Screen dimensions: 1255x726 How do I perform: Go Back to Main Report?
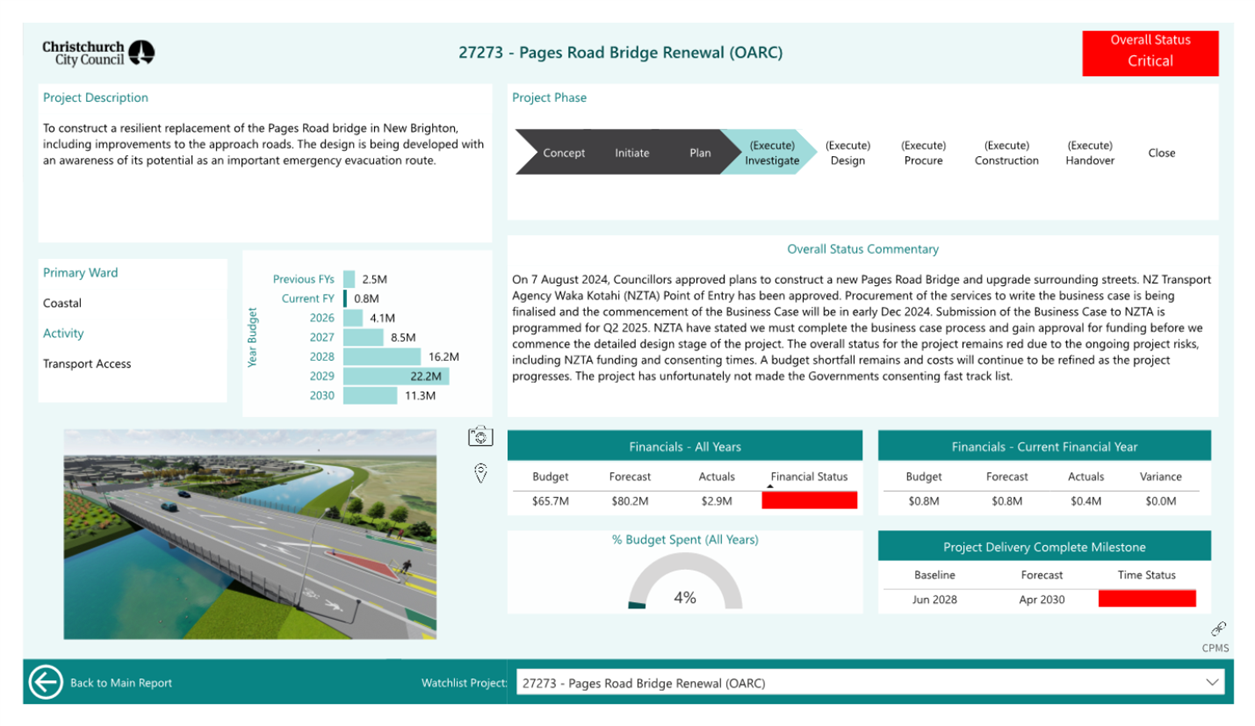121,683
